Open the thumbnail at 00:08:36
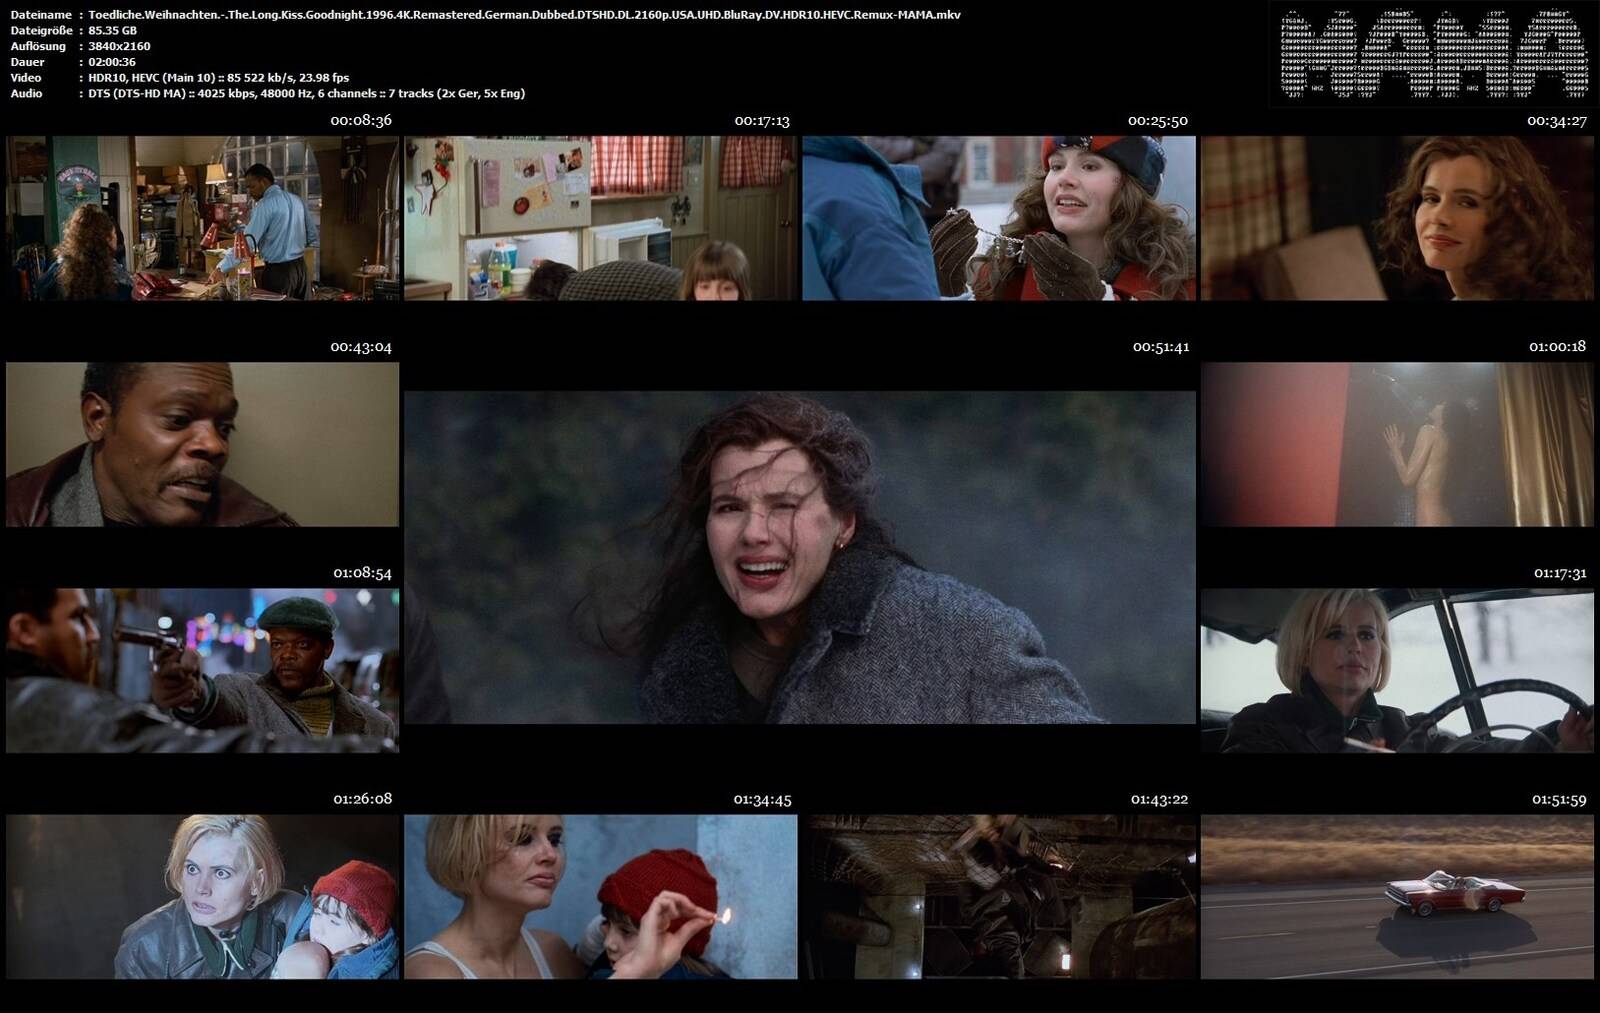The height and width of the screenshot is (1013, 1600). pos(202,218)
